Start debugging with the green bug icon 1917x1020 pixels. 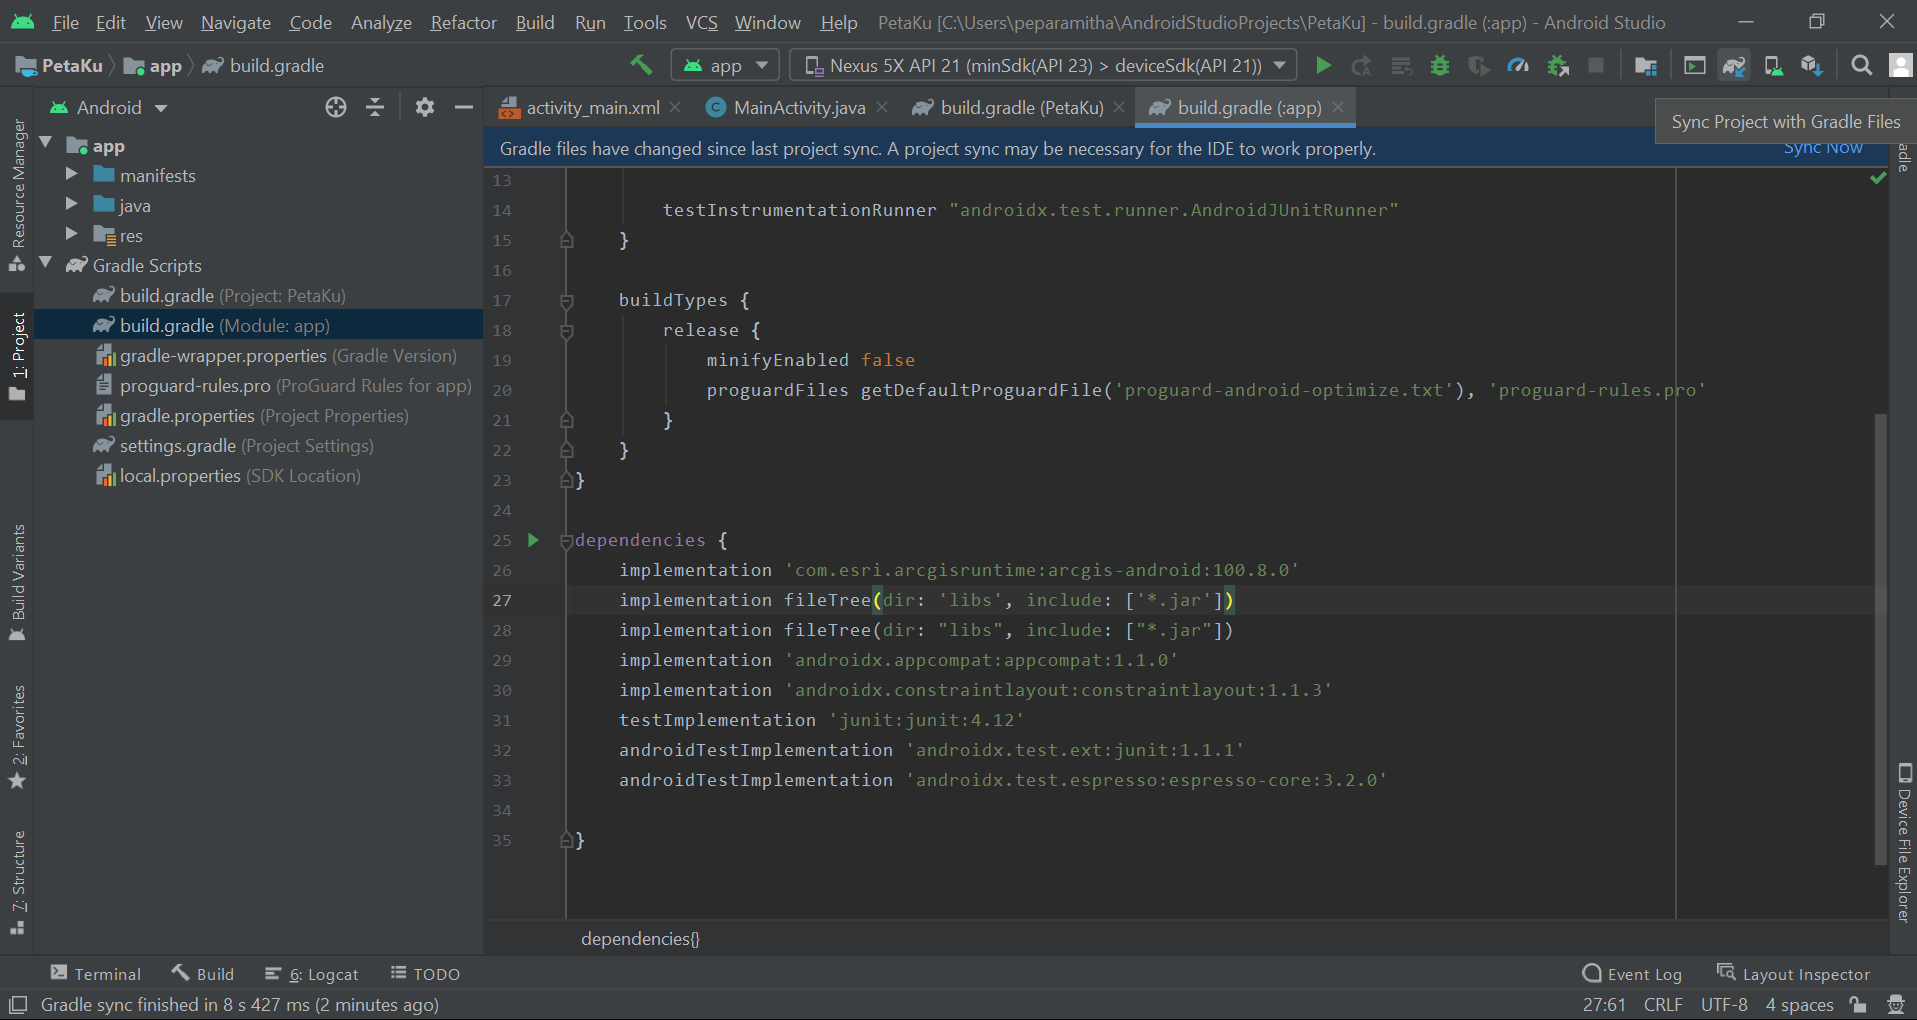pos(1440,65)
